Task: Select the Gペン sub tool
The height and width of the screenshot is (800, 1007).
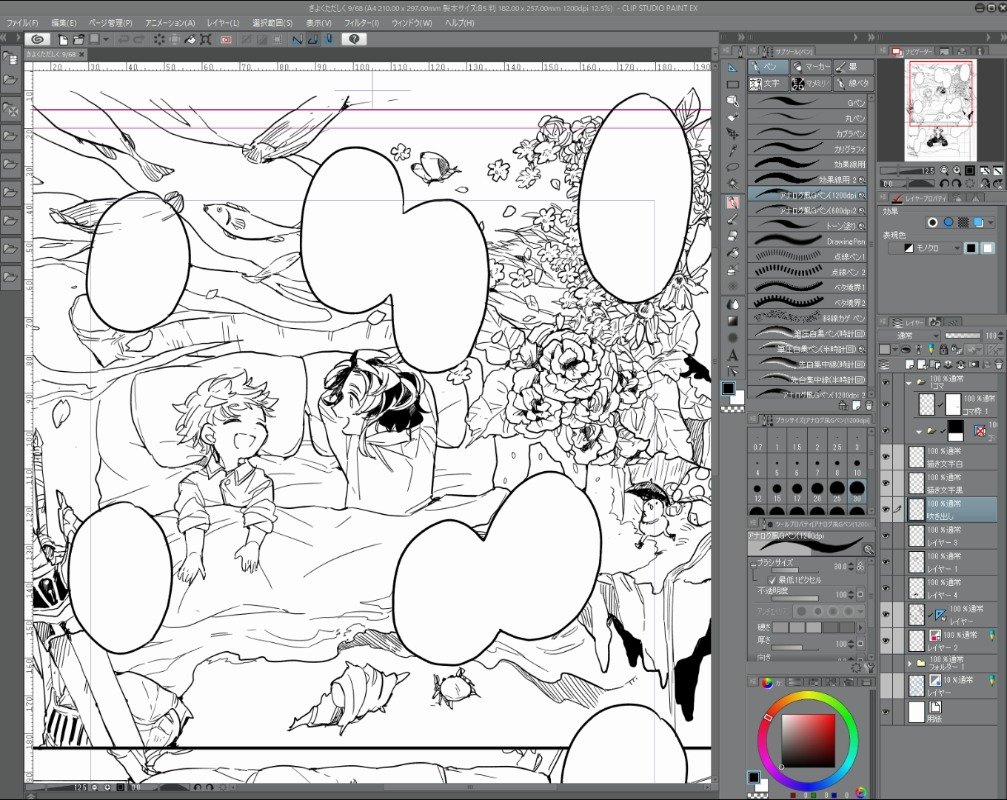Action: [x=809, y=102]
